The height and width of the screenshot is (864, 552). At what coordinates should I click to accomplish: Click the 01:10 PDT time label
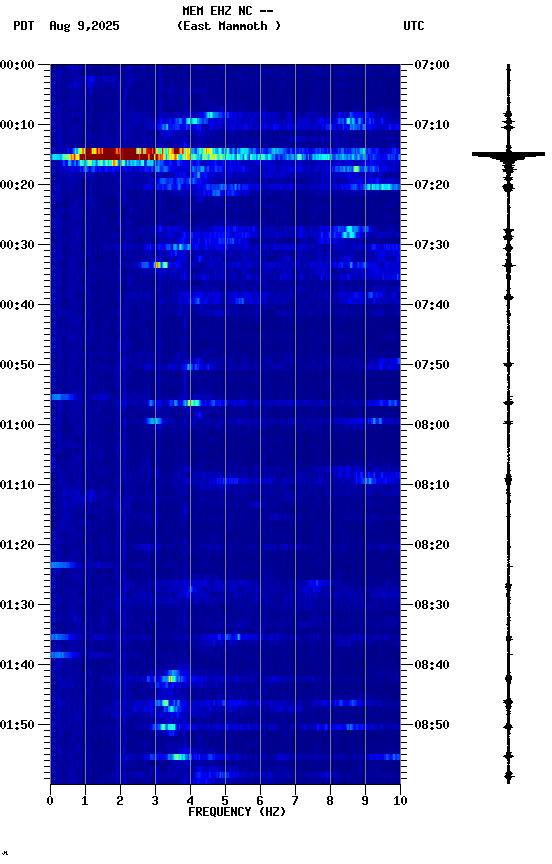17,485
